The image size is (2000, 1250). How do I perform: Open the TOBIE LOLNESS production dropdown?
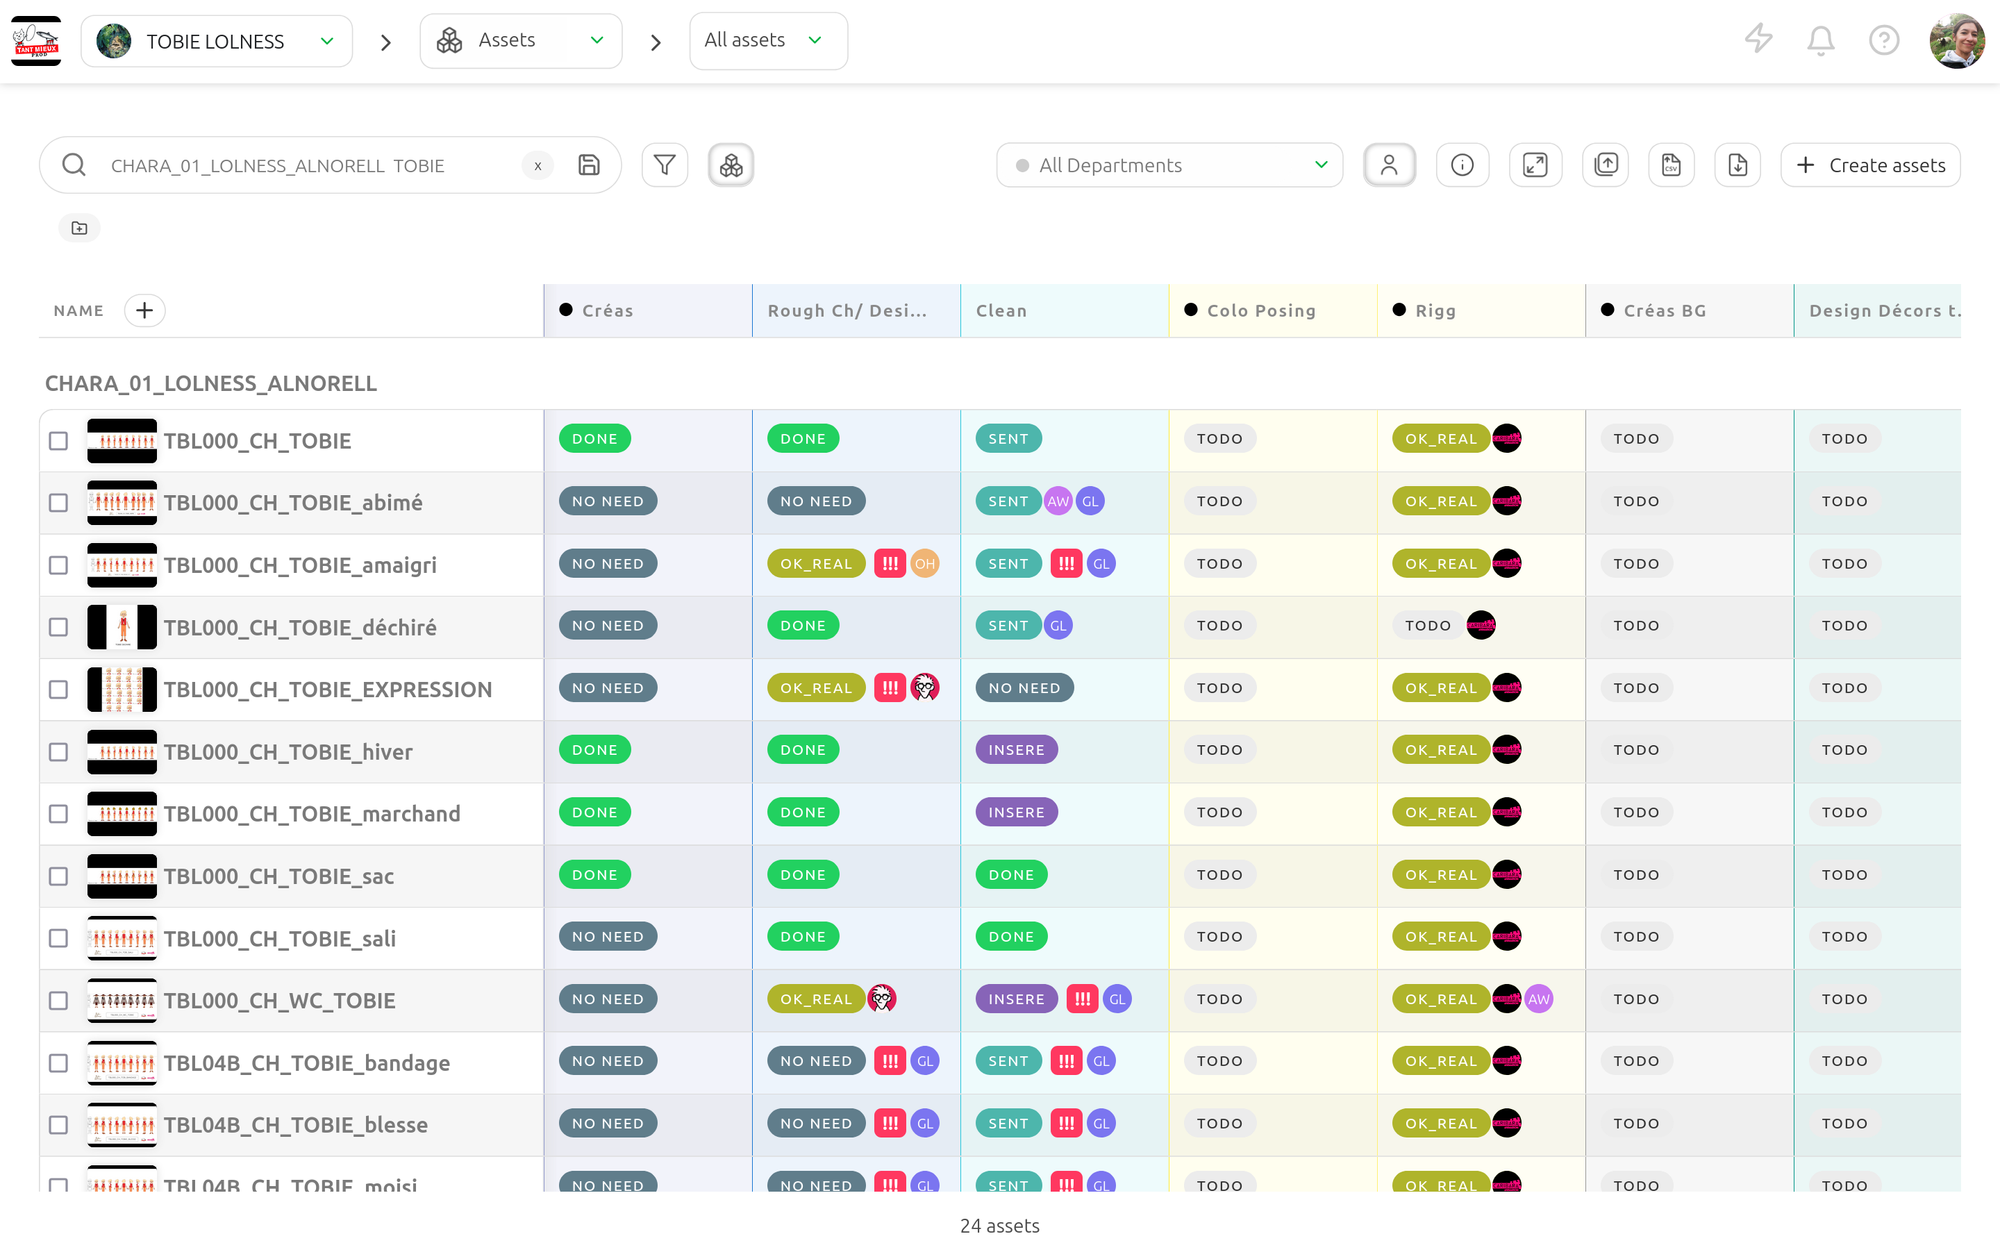(216, 41)
